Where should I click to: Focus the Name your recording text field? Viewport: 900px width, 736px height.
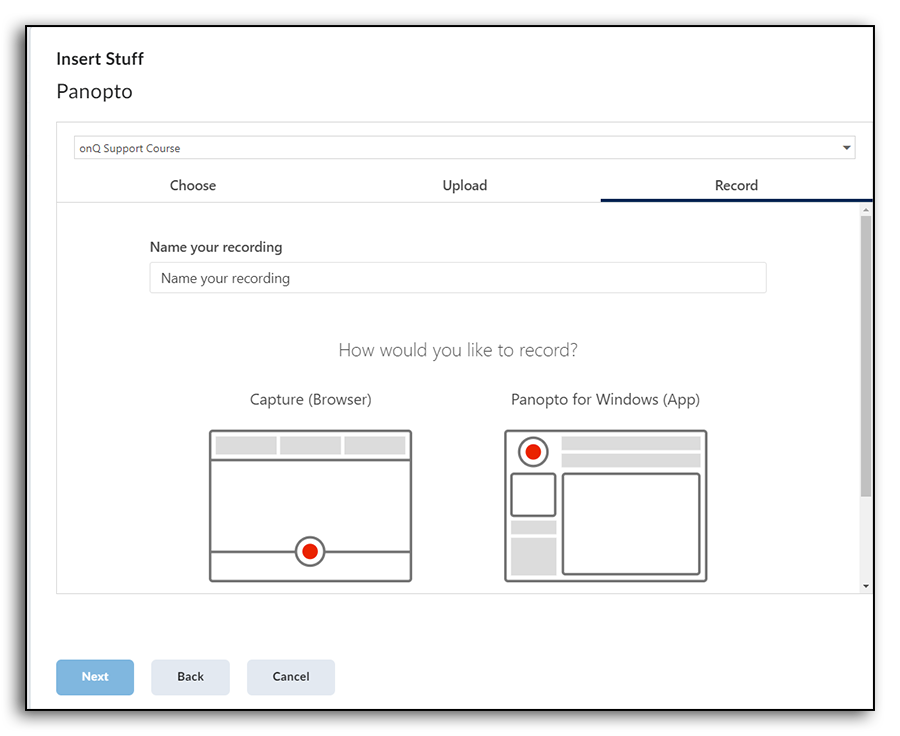point(458,278)
